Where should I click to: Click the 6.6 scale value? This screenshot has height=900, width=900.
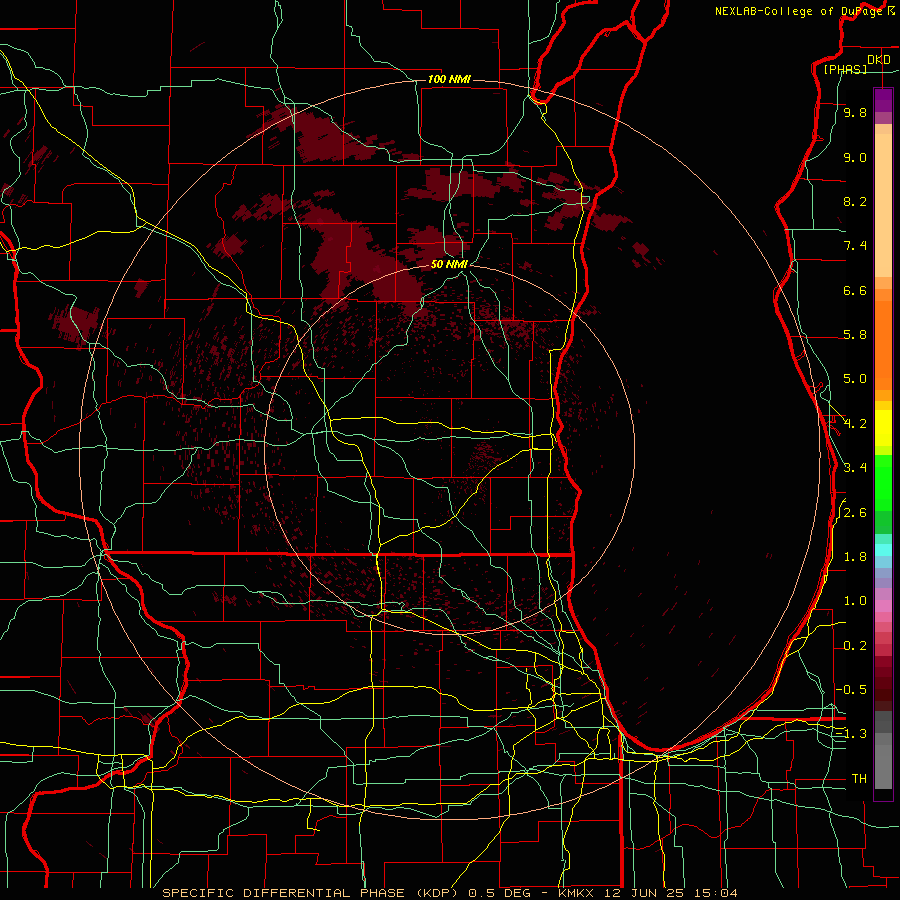point(855,290)
